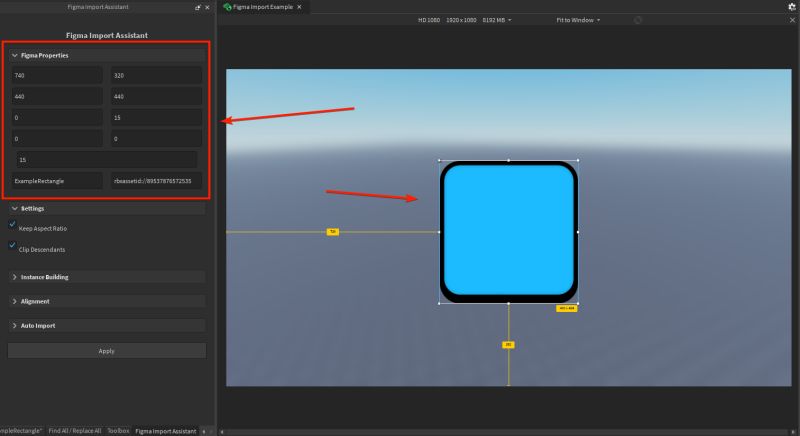Screen dimensions: 800x436
Task: Select the left-middle resize handle of the rectangle
Action: click(439, 232)
